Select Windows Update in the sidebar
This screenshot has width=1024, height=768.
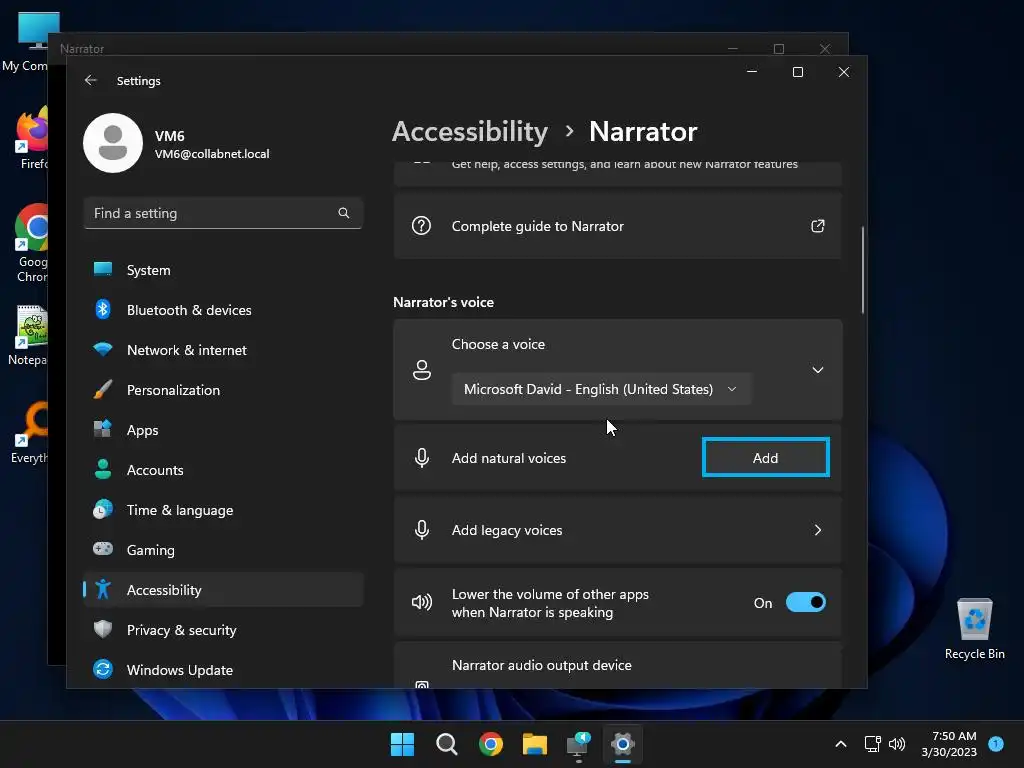pos(223,669)
